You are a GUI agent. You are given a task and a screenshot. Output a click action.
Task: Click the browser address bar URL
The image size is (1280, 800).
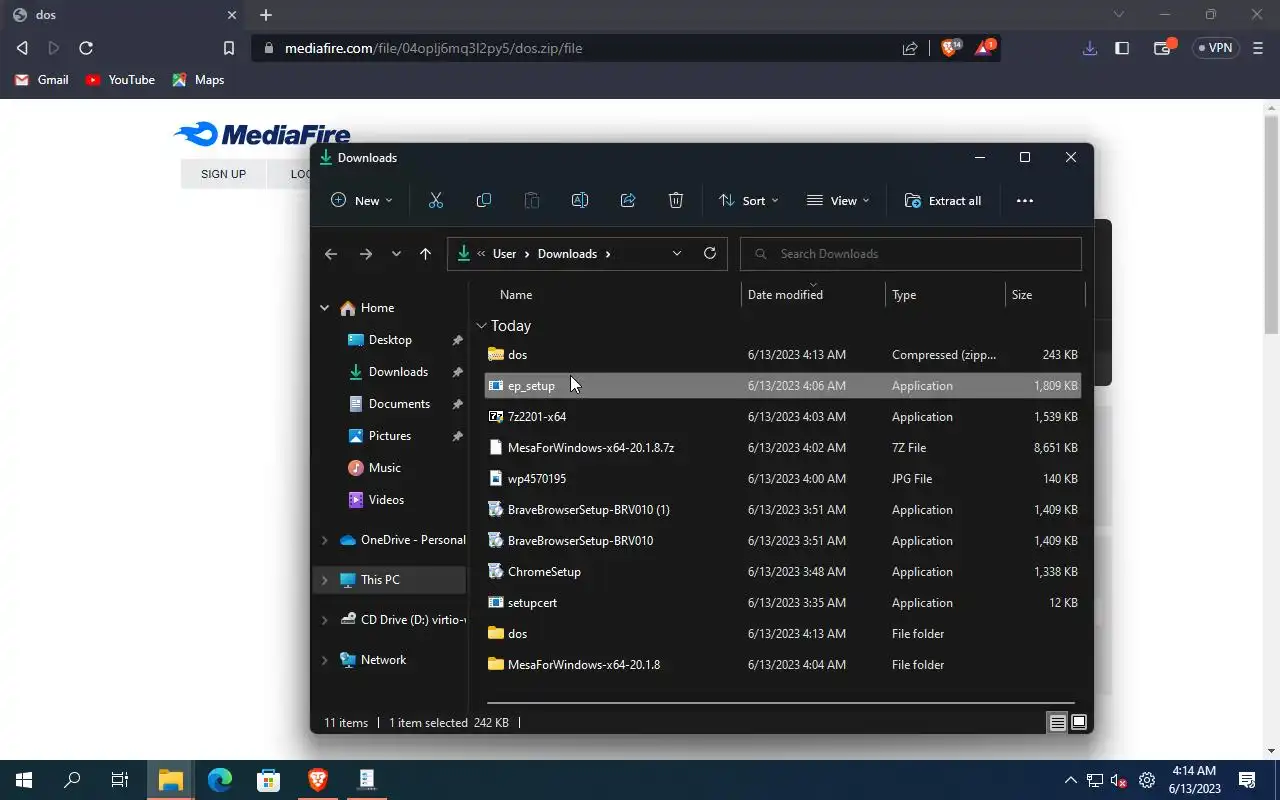pyautogui.click(x=433, y=48)
